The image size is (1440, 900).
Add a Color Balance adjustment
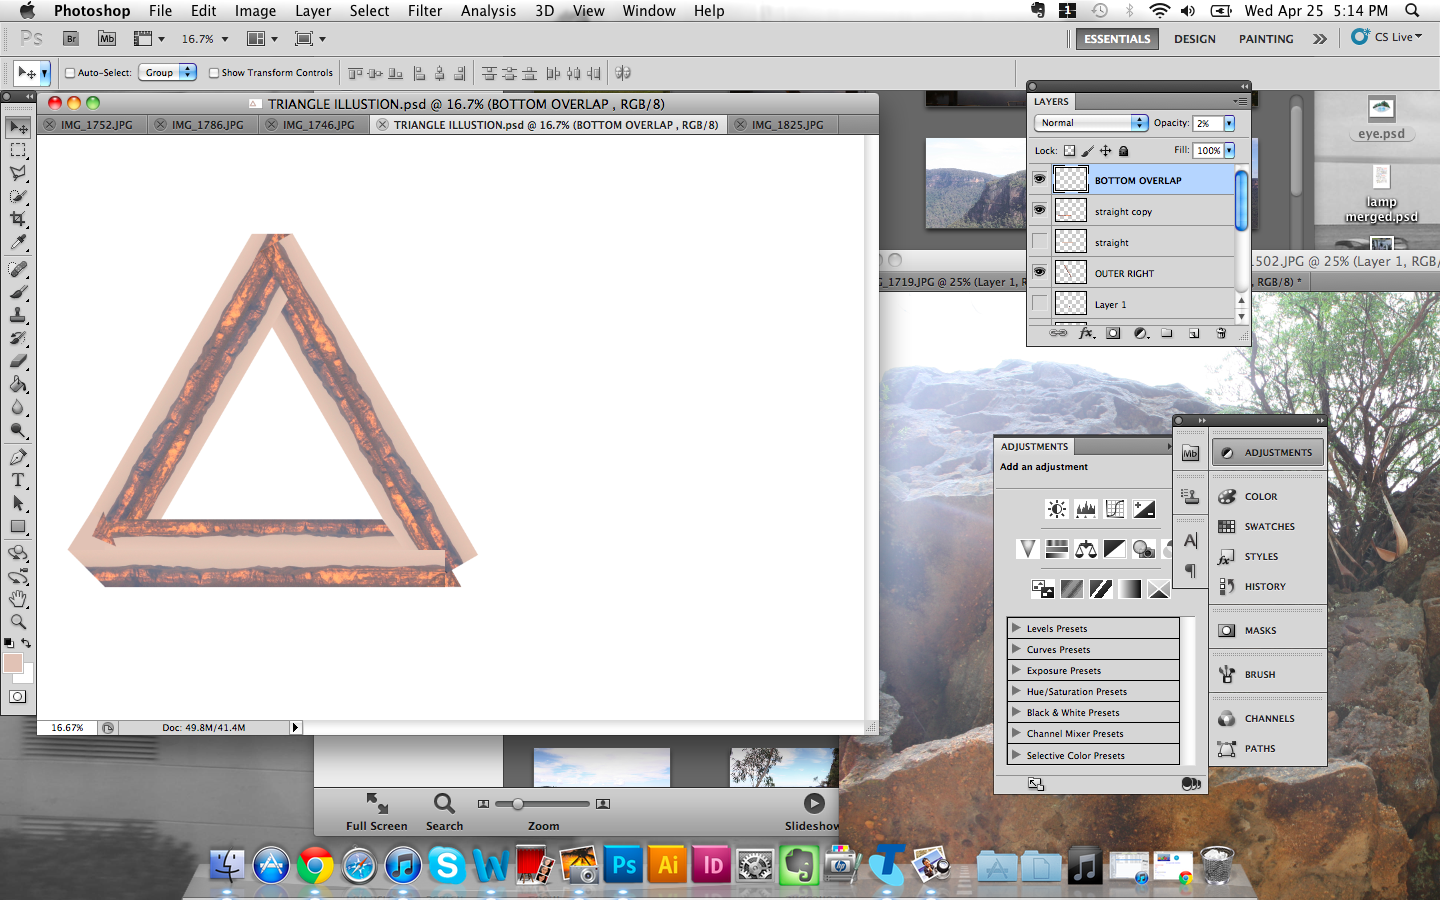[1086, 549]
